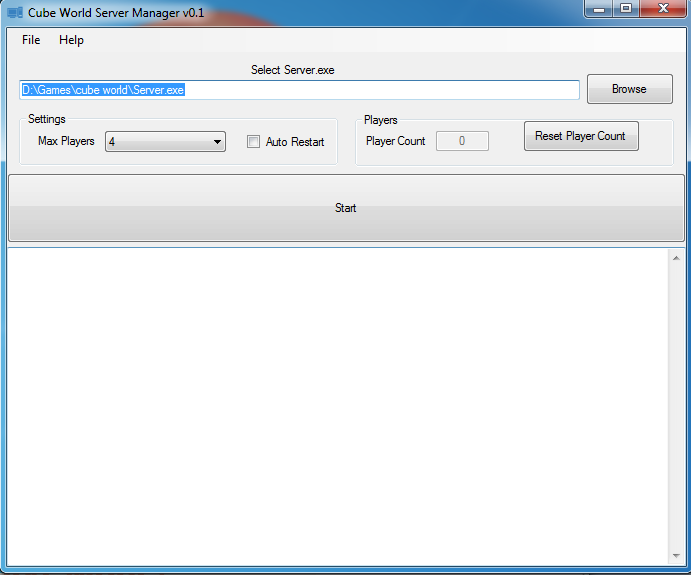
Task: Maximize the Server Manager window
Action: pyautogui.click(x=626, y=9)
